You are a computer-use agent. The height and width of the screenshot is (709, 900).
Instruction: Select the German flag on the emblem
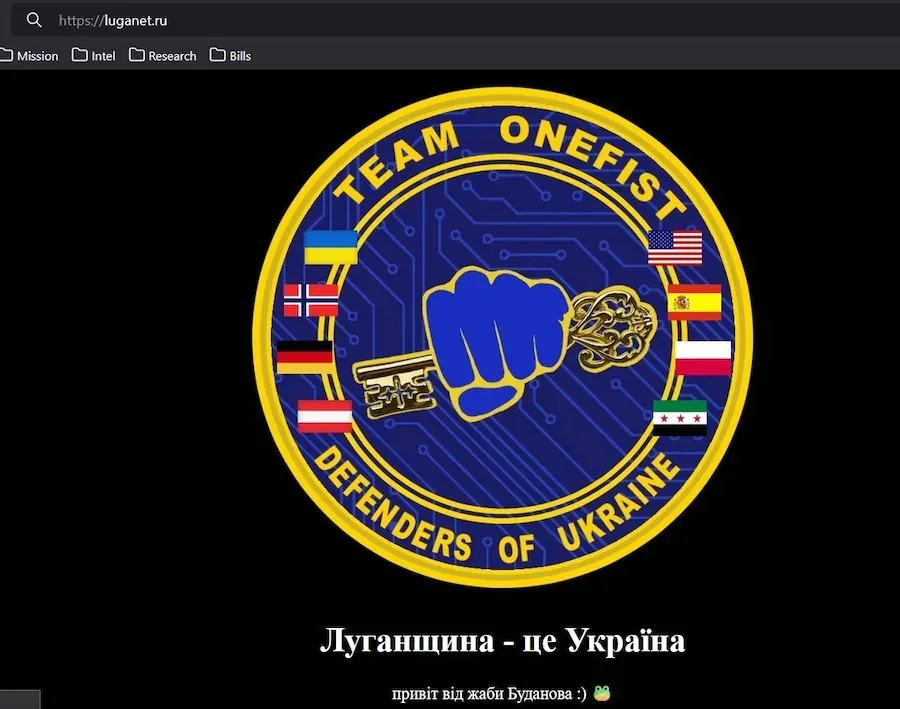coord(304,357)
